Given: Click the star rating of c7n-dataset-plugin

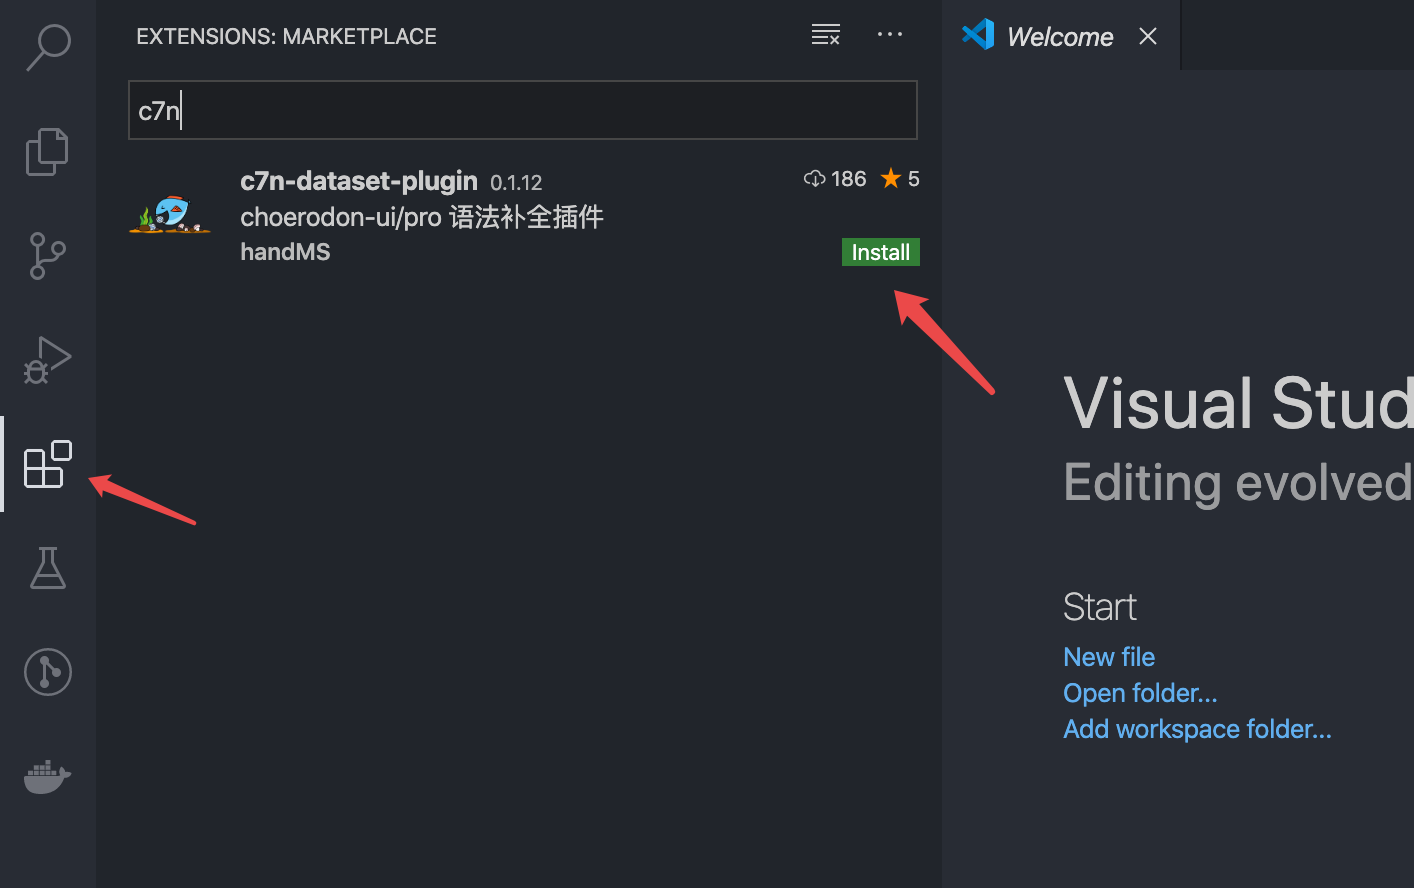Looking at the screenshot, I should [x=890, y=178].
